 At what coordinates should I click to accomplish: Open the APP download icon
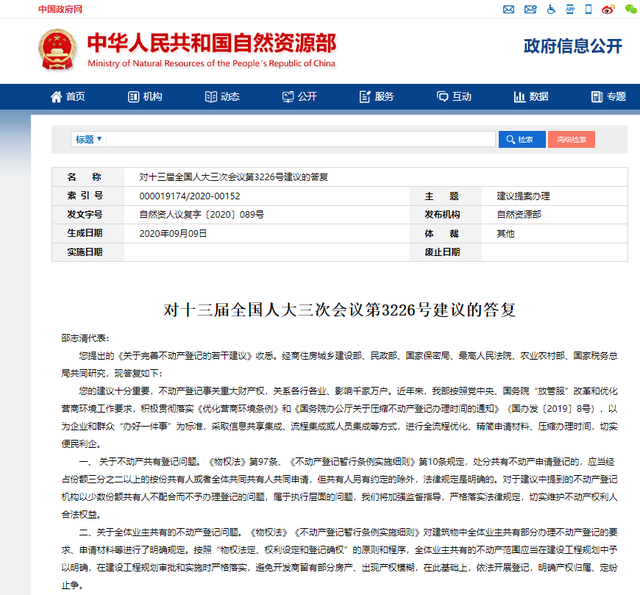(570, 9)
